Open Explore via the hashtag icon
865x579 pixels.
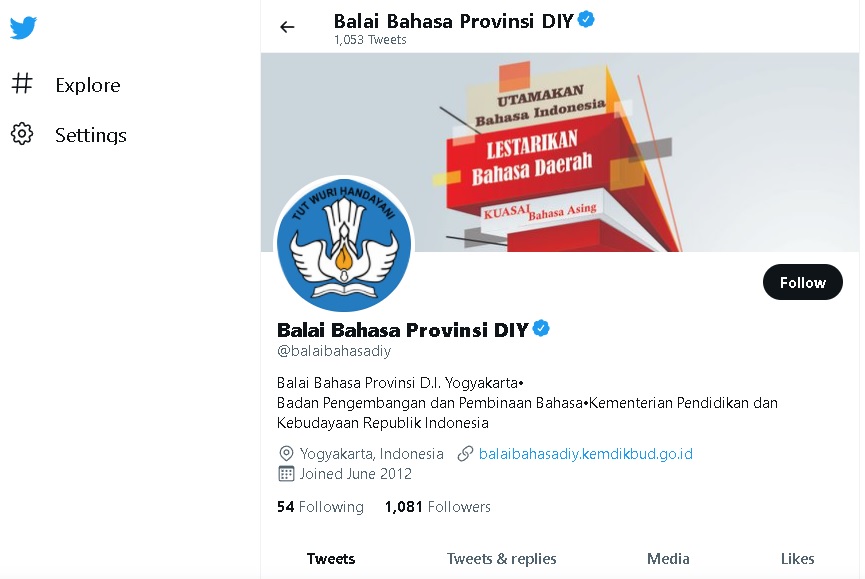[x=22, y=84]
